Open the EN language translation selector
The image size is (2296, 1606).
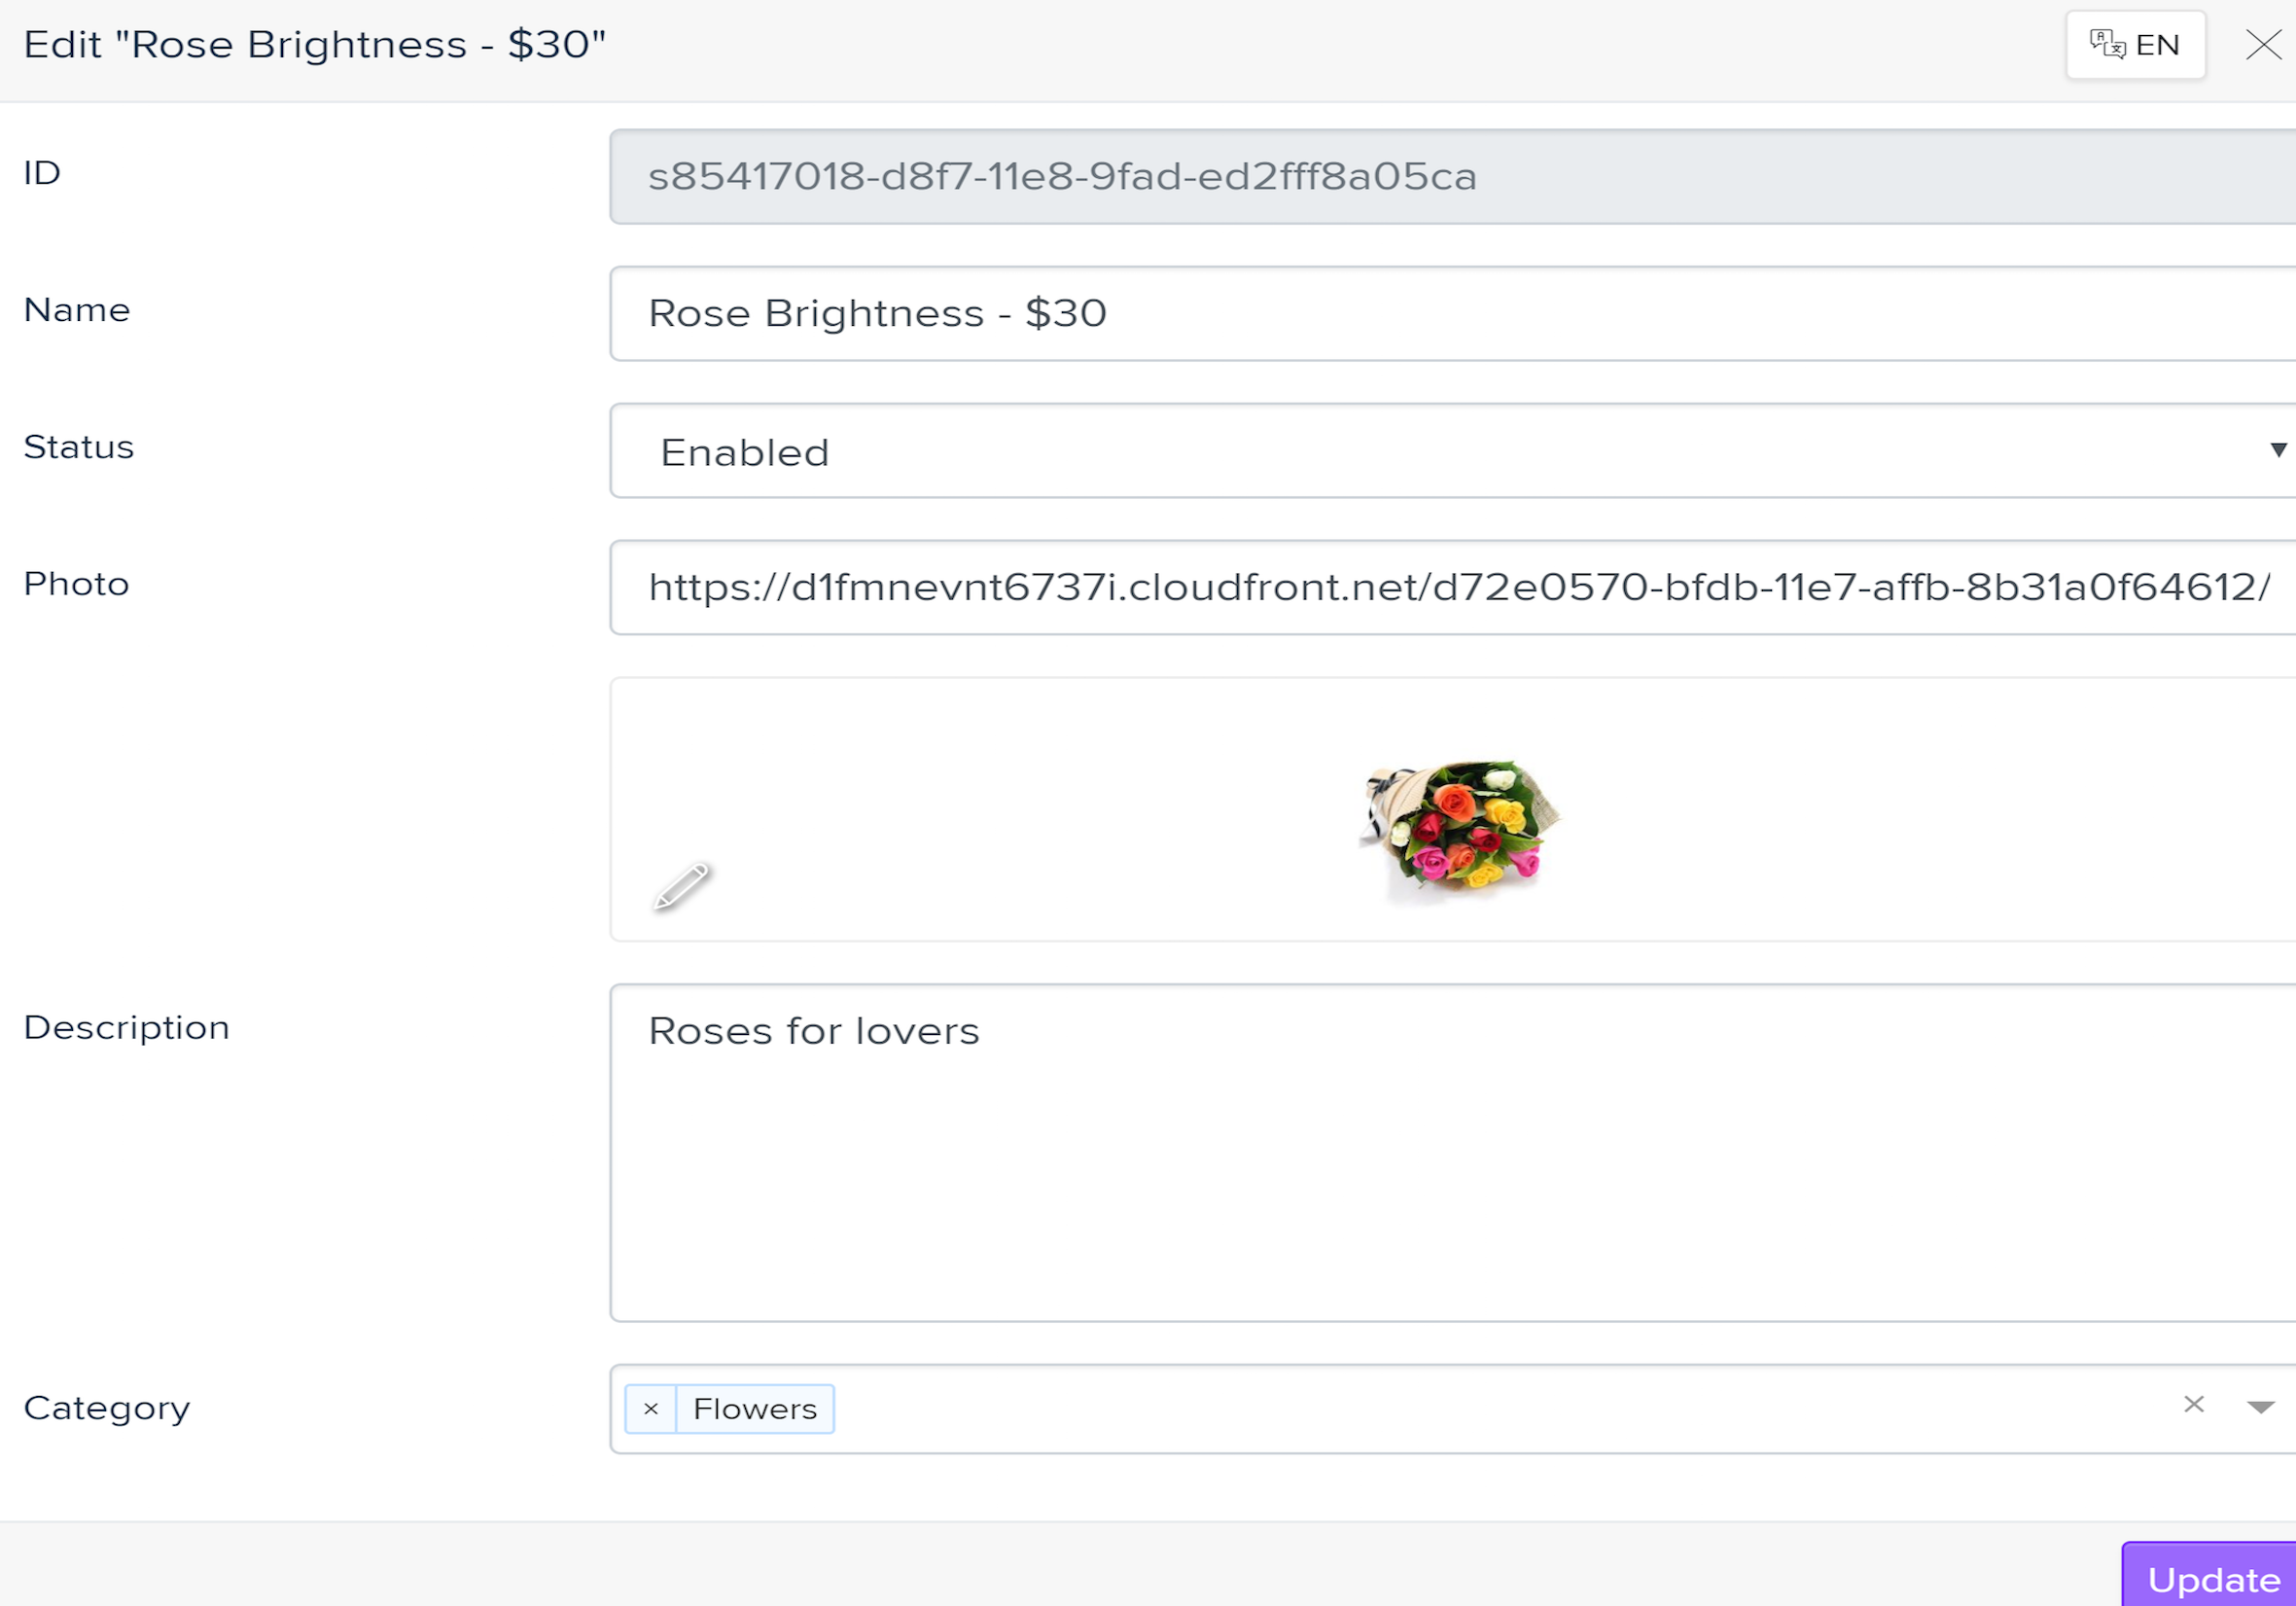[x=2135, y=45]
